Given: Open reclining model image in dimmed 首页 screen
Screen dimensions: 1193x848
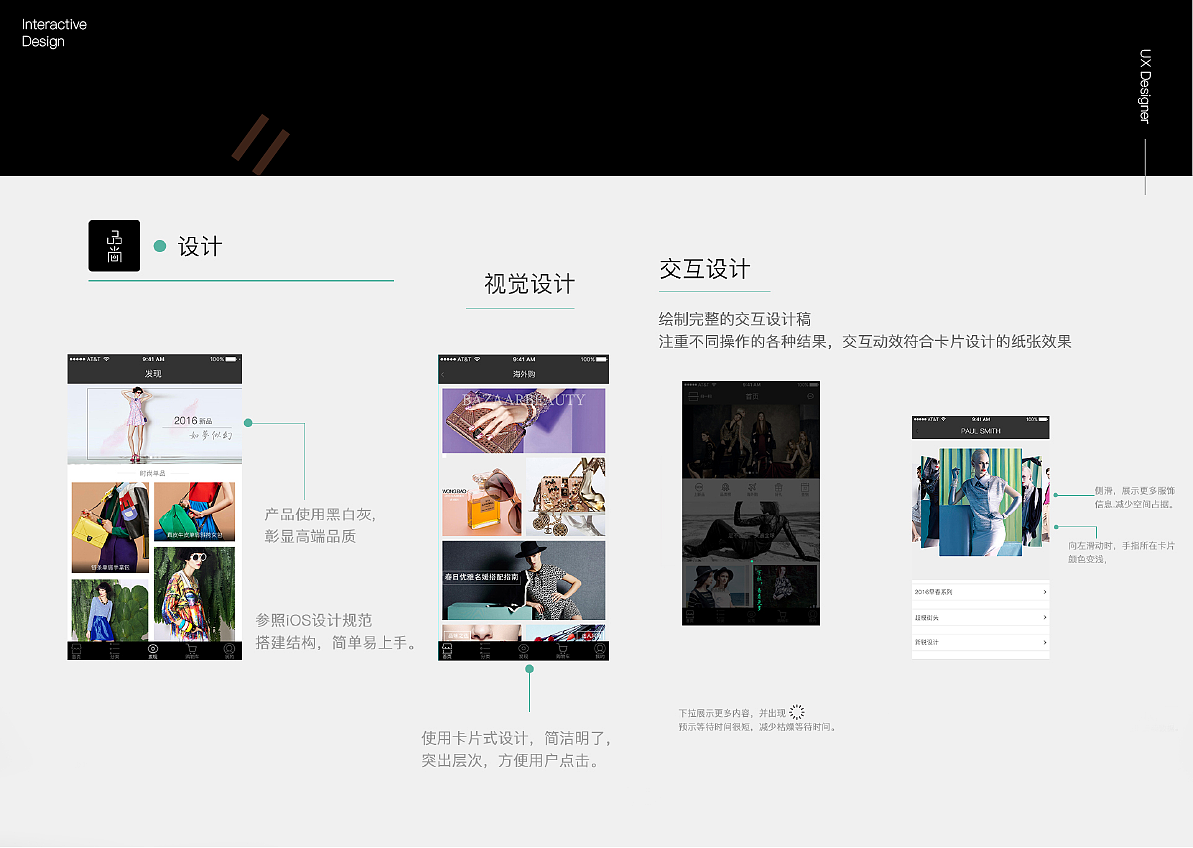Looking at the screenshot, I should [x=751, y=531].
